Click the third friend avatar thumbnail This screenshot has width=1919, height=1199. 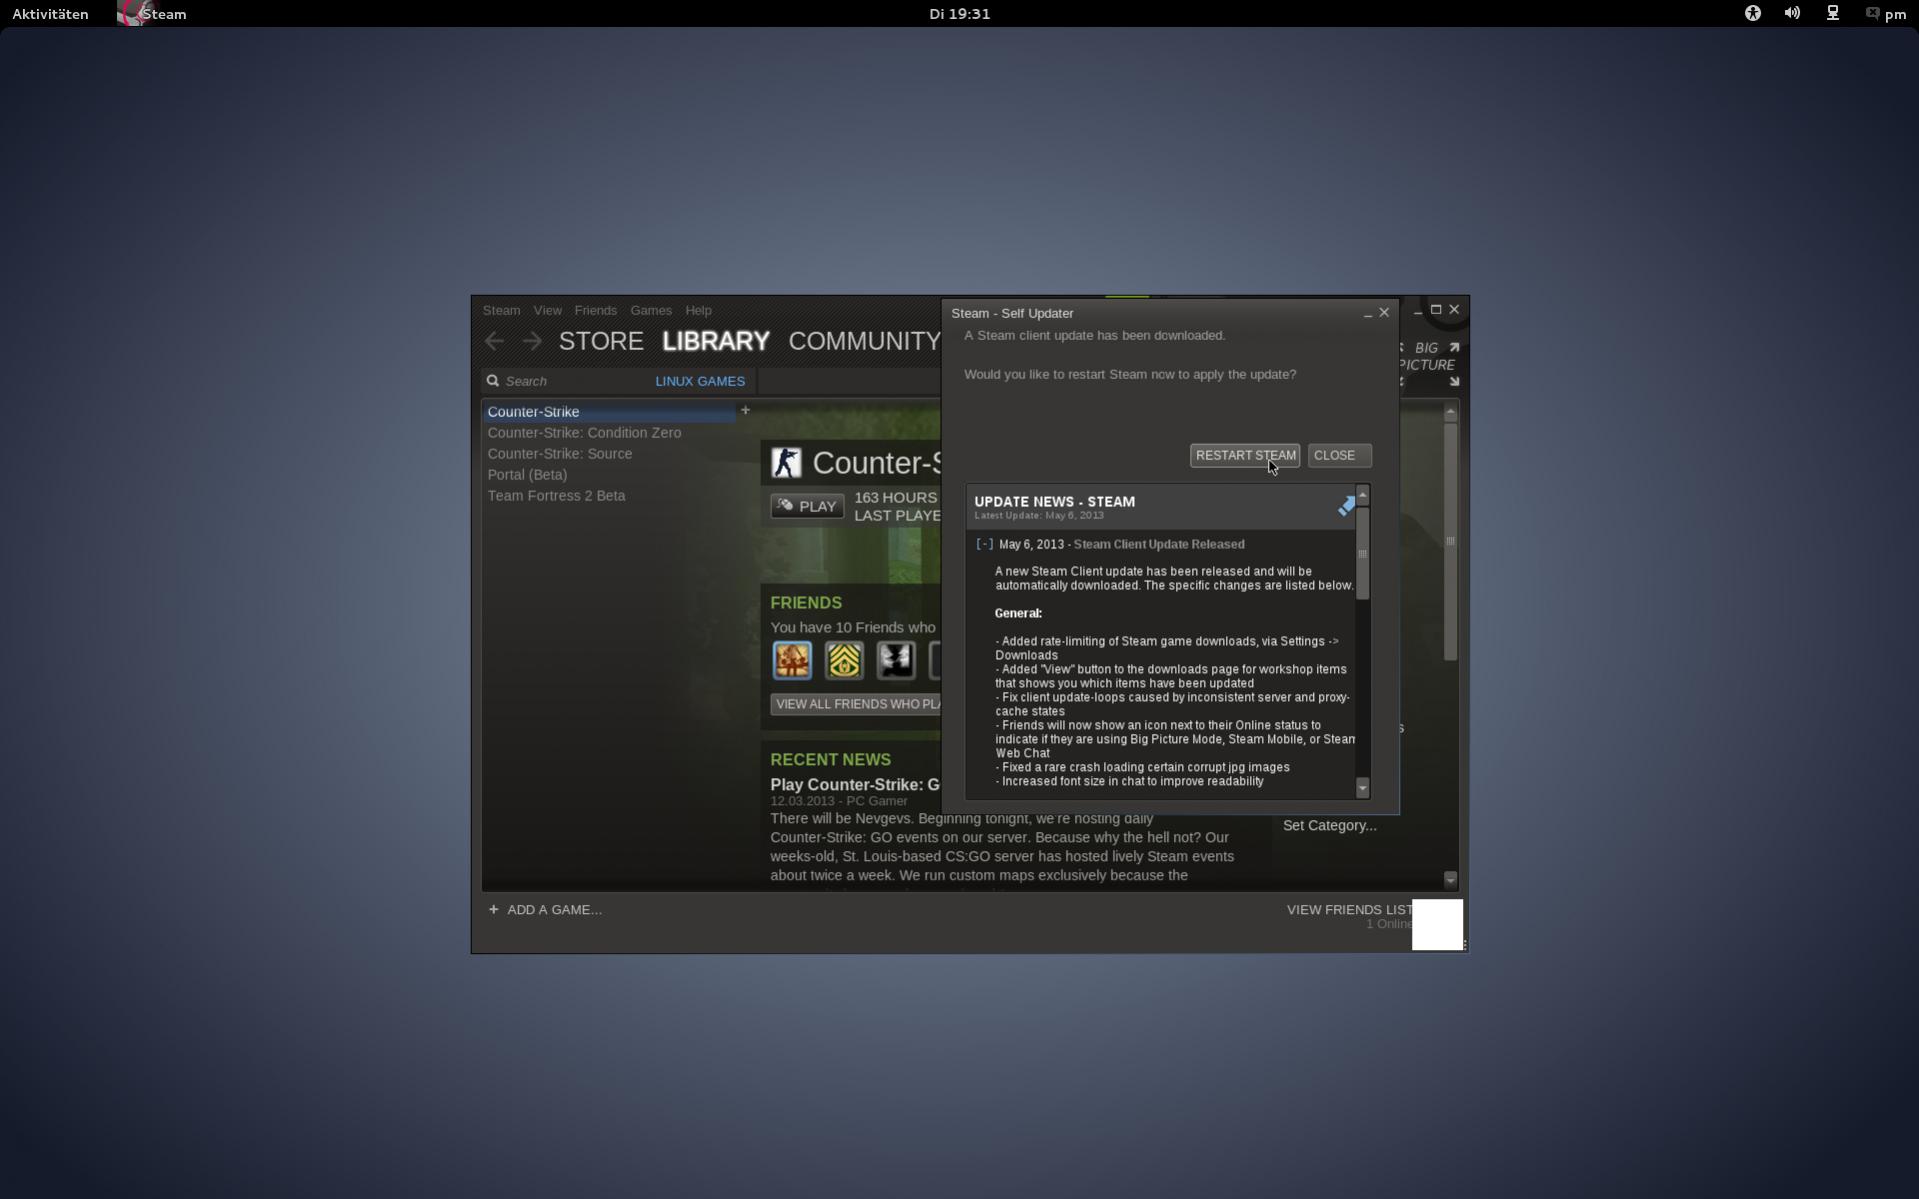896,661
